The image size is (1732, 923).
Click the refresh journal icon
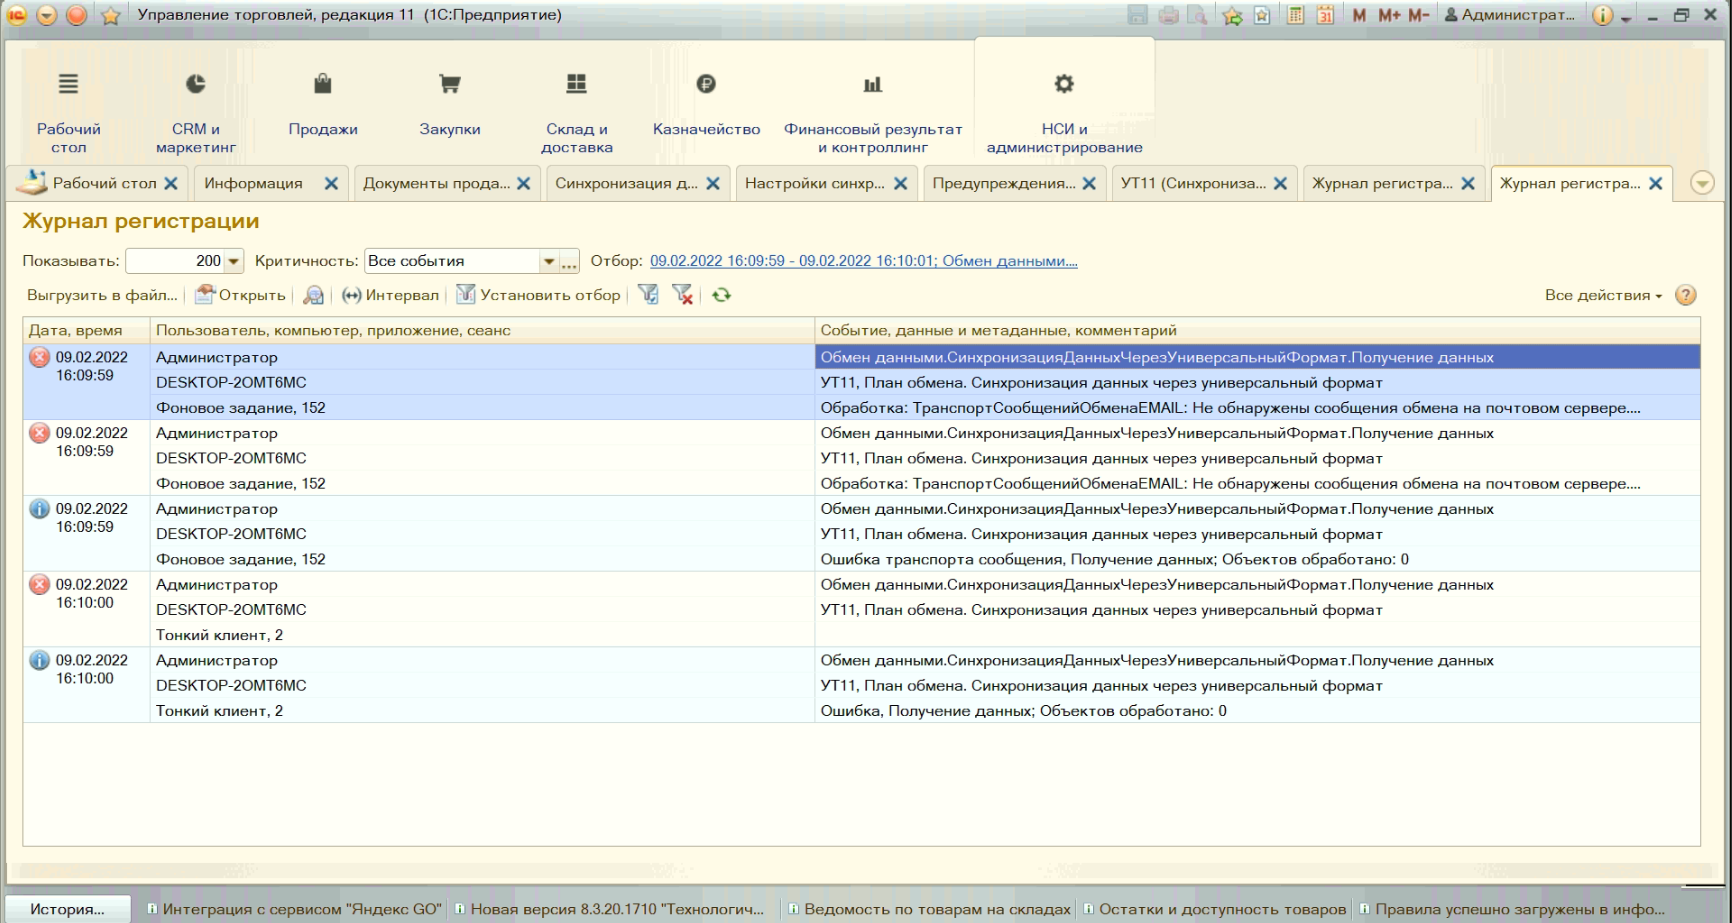[x=721, y=295]
